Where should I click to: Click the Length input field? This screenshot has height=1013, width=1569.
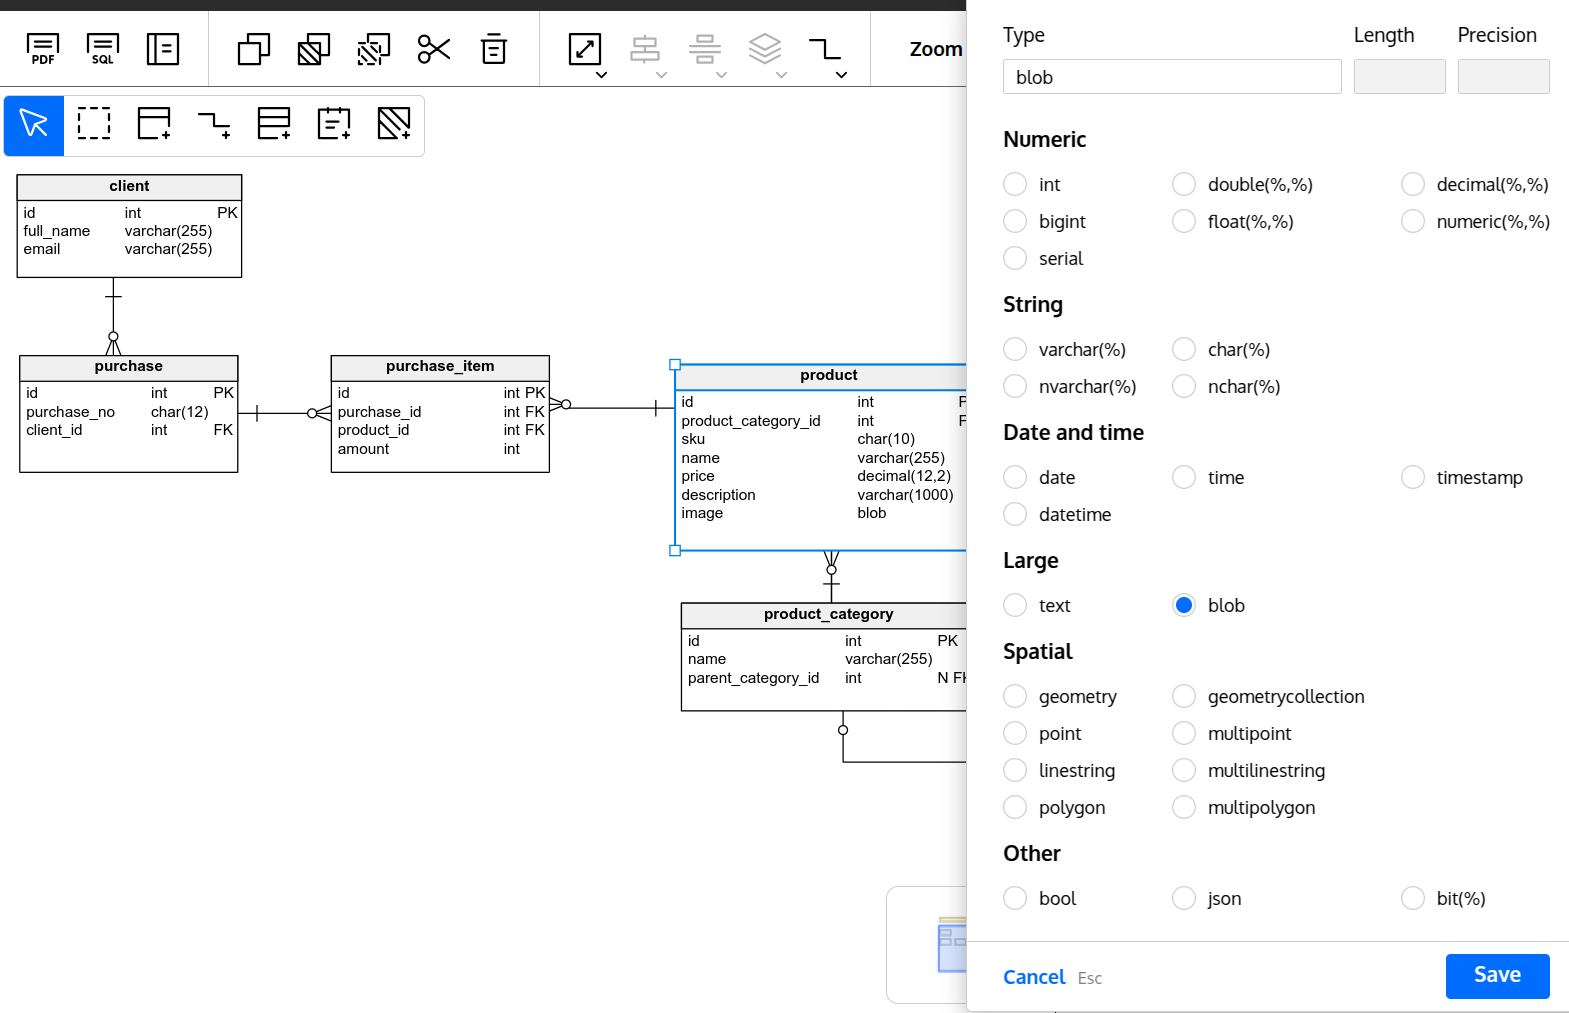coord(1400,77)
